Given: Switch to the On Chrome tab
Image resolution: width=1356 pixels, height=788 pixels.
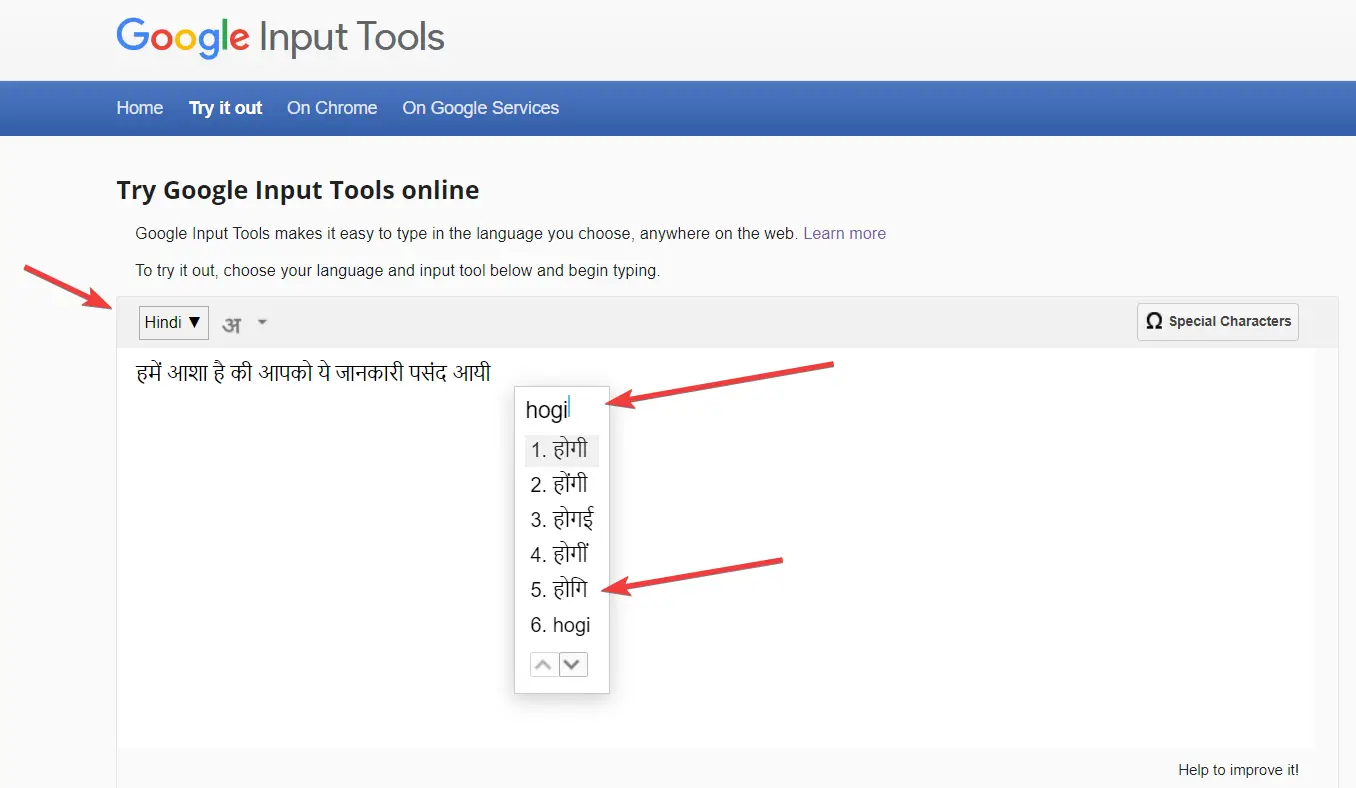Looking at the screenshot, I should (x=332, y=108).
